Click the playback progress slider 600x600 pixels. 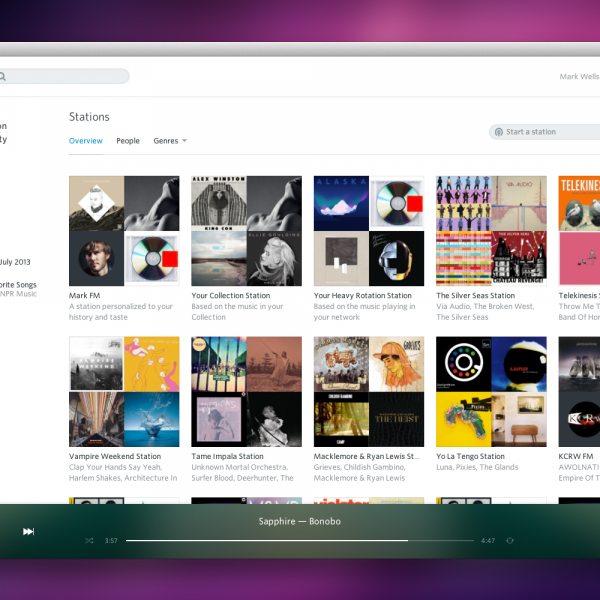[x=300, y=540]
